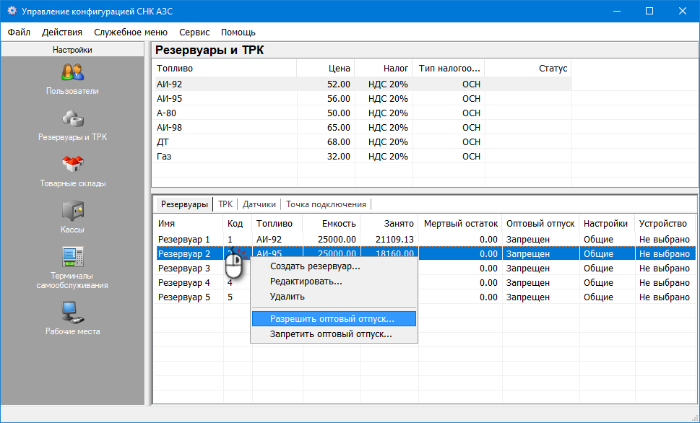
Task: Switch to the ТРК tab
Action: (x=225, y=203)
